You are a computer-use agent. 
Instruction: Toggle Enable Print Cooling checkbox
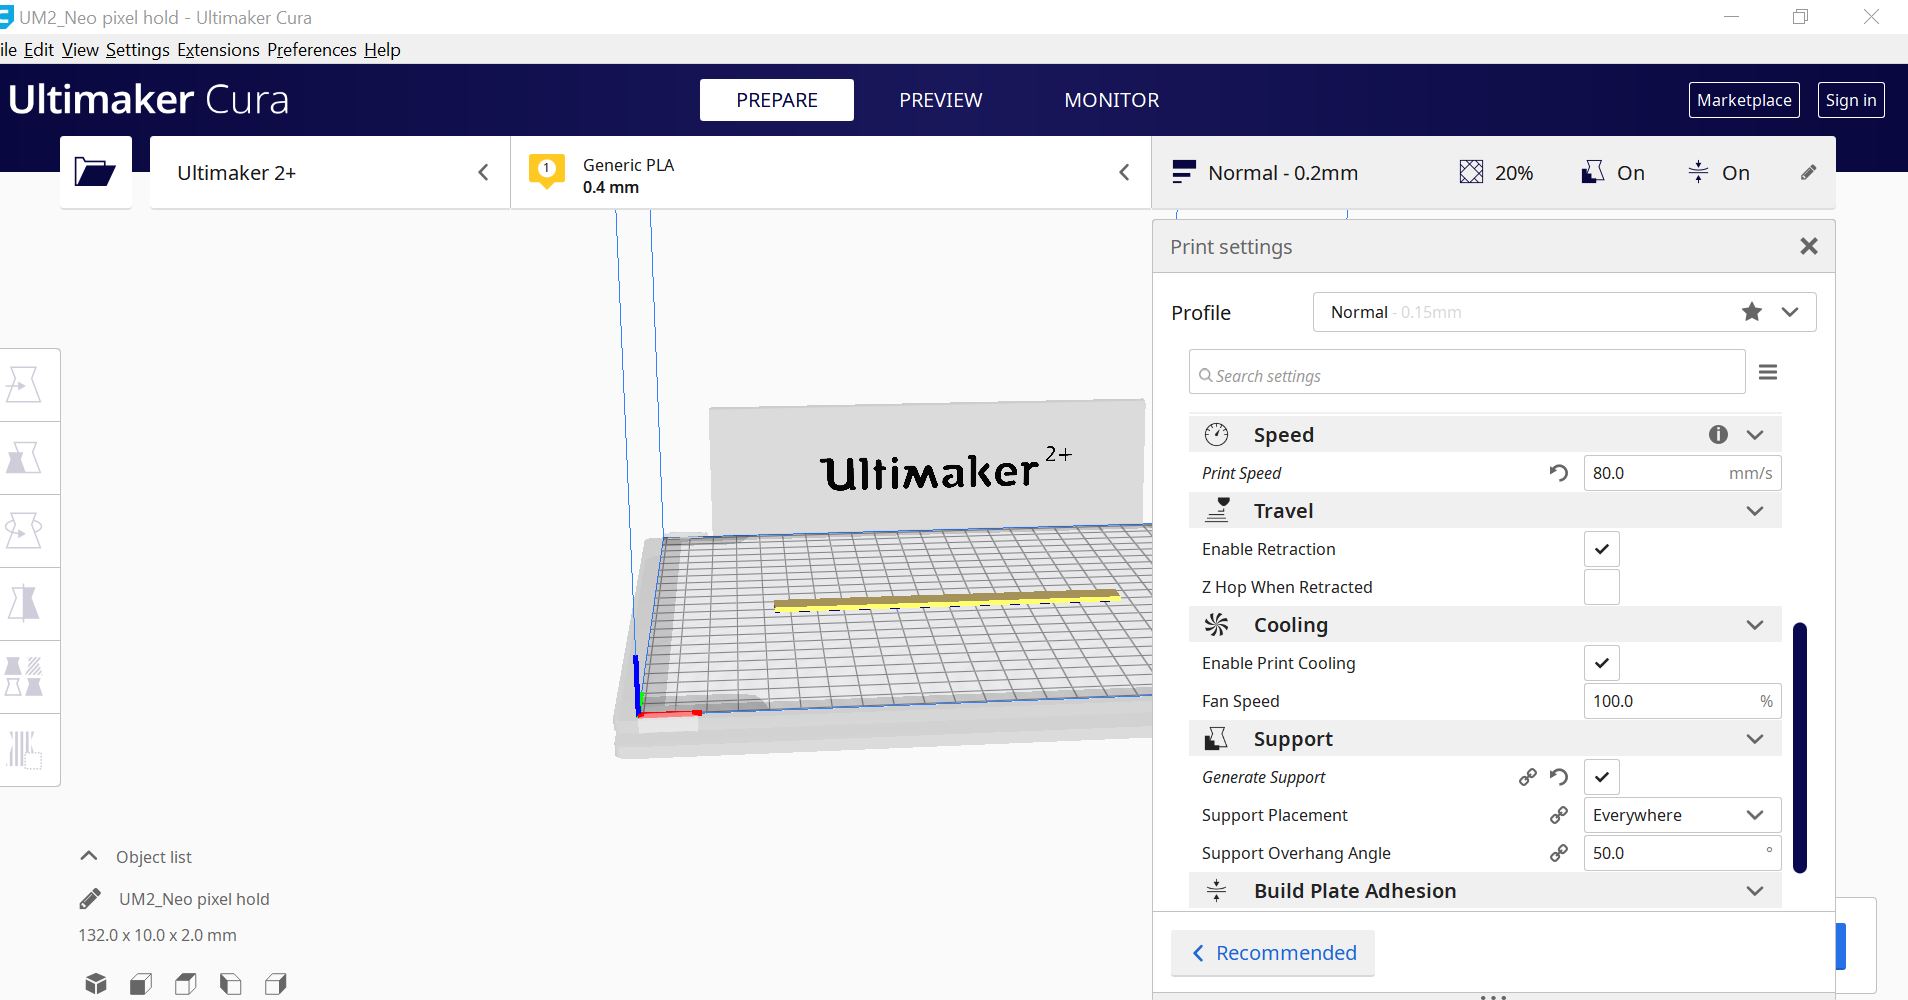tap(1601, 663)
